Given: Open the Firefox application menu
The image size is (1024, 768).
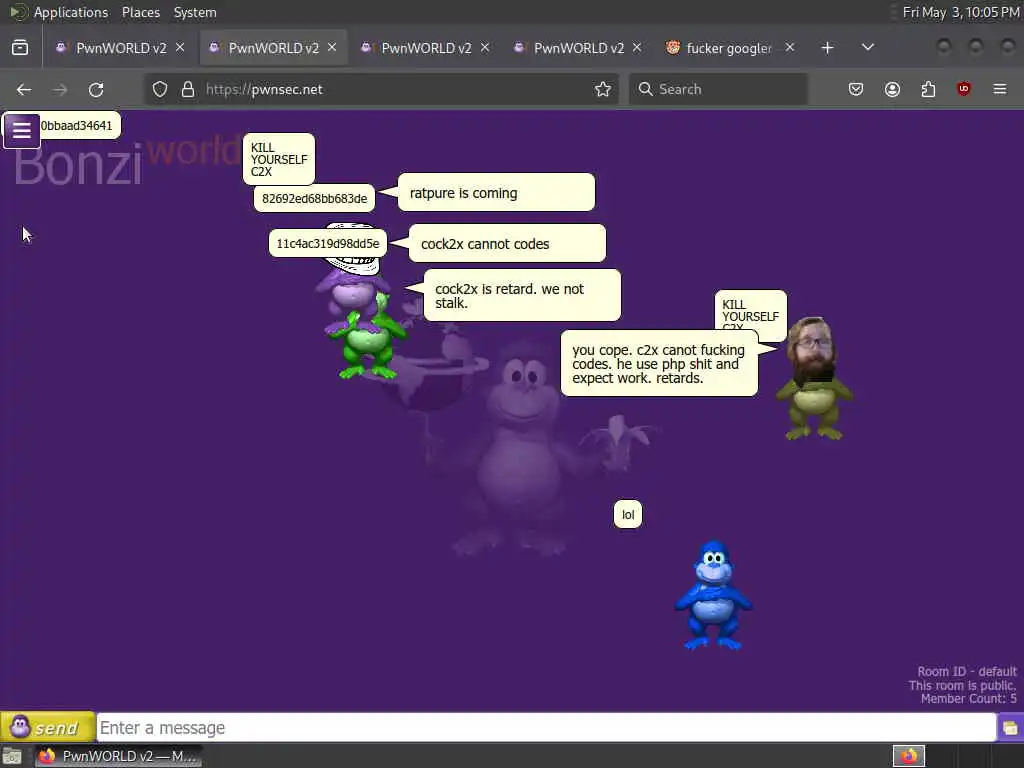Looking at the screenshot, I should (x=1000, y=89).
